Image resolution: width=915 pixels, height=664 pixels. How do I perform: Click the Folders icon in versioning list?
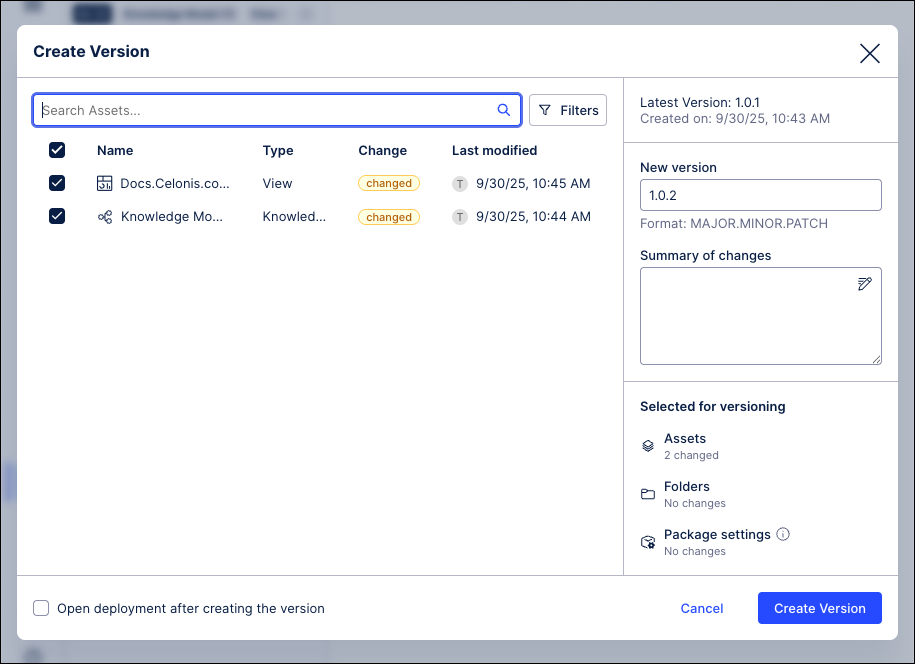tap(648, 494)
